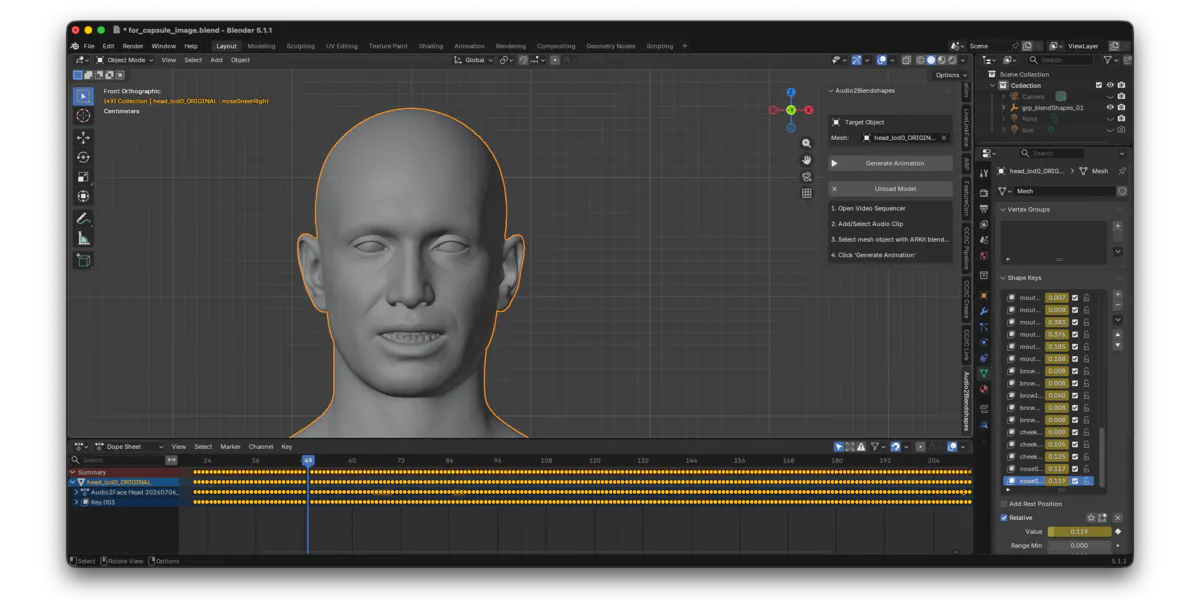
Task: Open the viewport header Object menu
Action: pyautogui.click(x=240, y=60)
